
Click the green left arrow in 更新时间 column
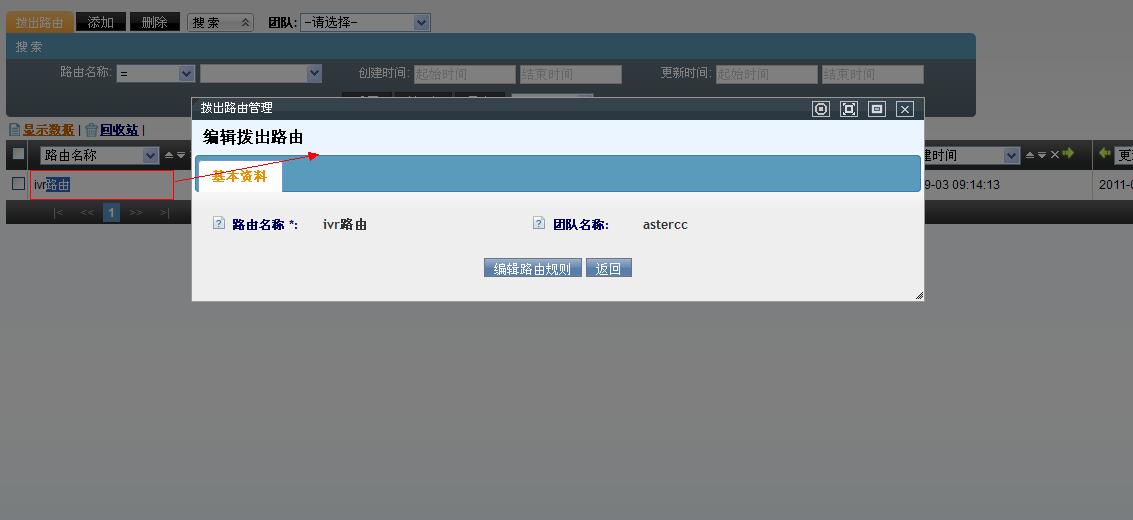point(1104,154)
